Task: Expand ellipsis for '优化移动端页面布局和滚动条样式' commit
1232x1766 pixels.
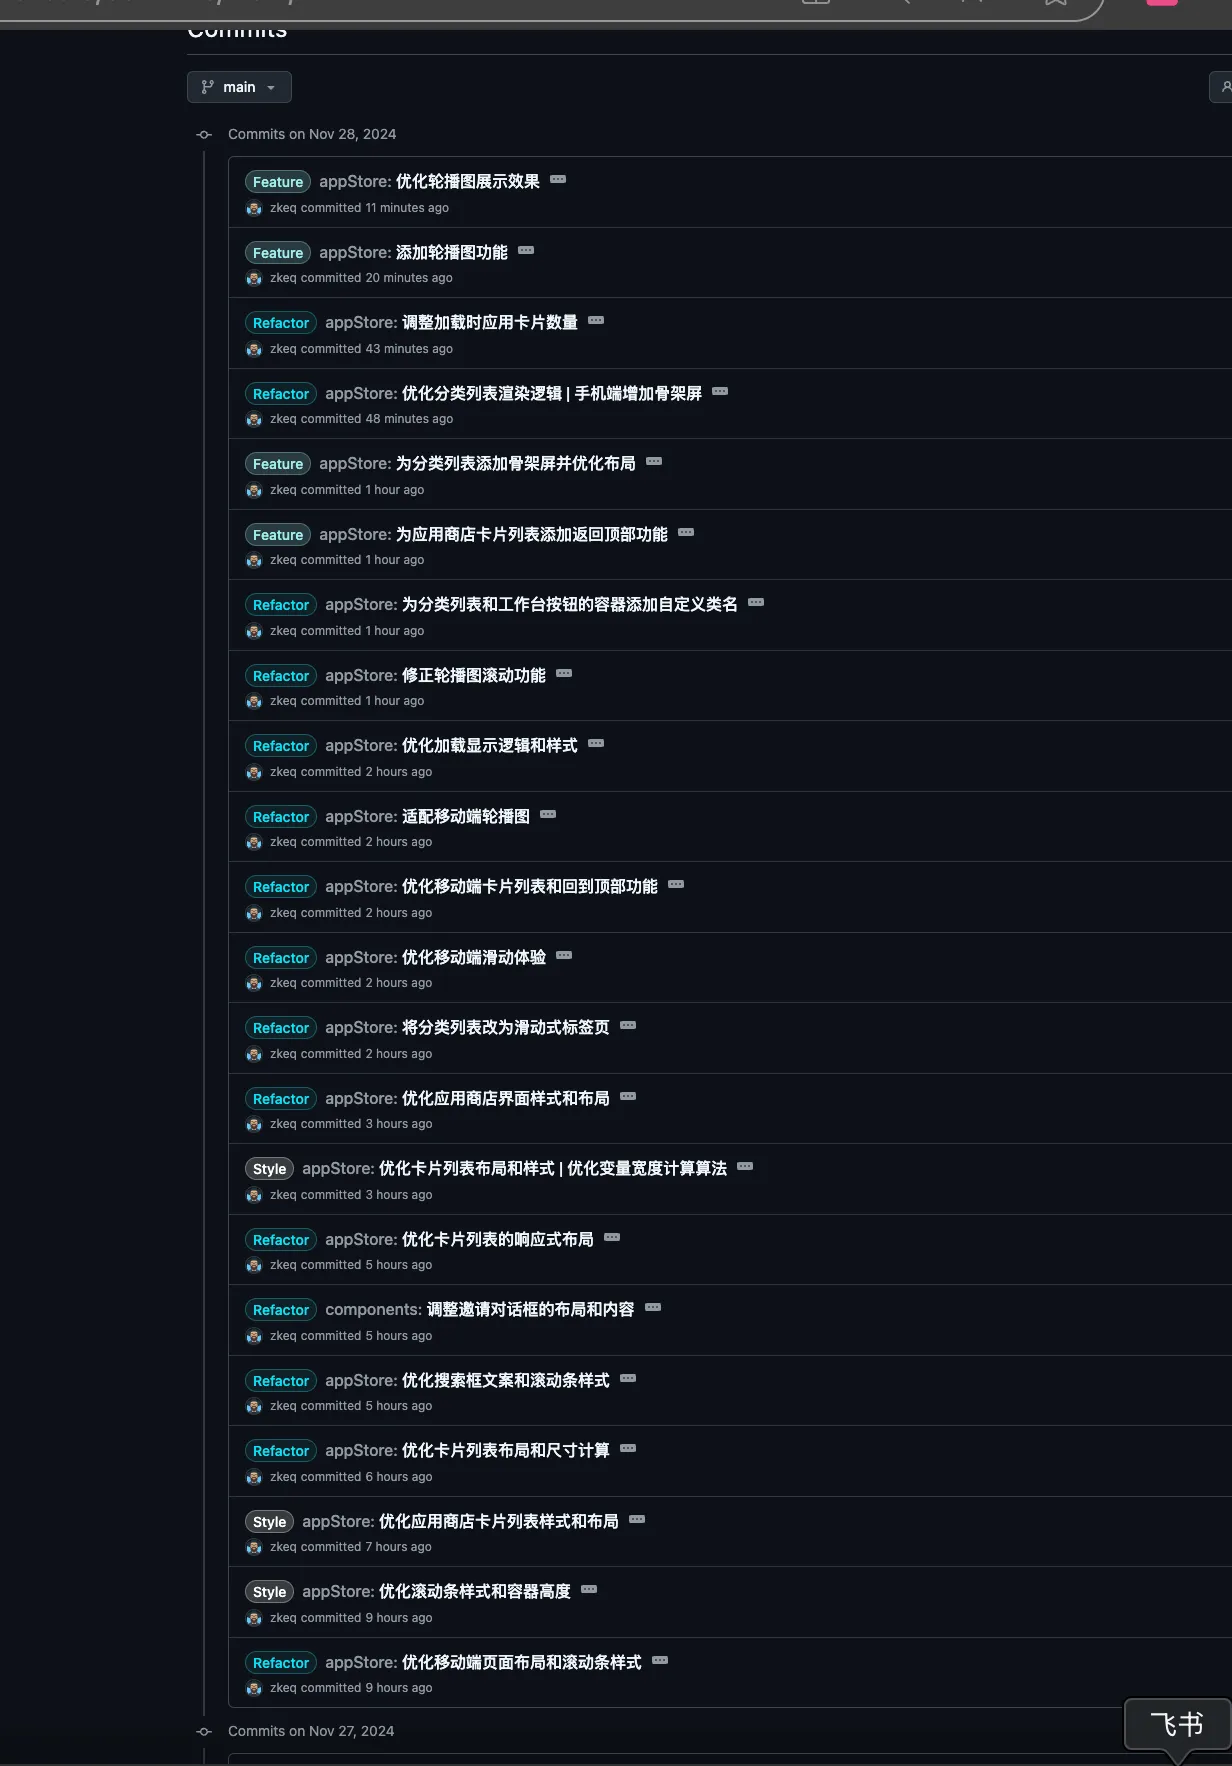Action: click(660, 1660)
